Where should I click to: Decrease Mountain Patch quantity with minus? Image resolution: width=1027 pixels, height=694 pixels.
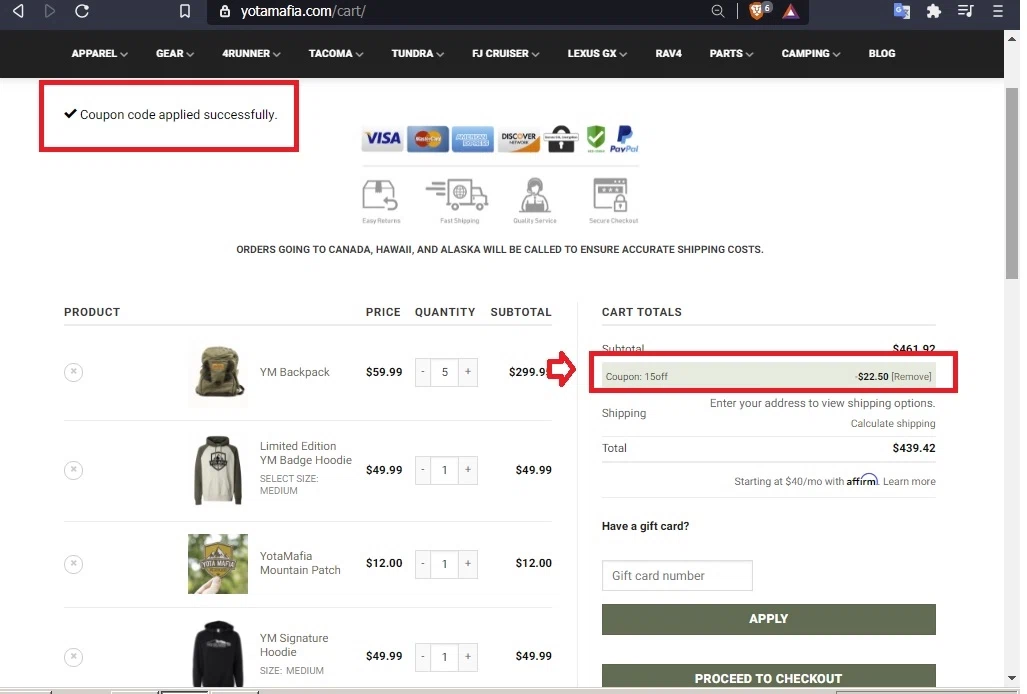pyautogui.click(x=423, y=564)
